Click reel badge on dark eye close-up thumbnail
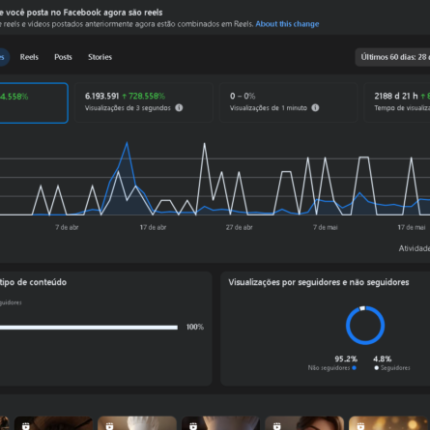This screenshot has width=430, height=430. 26,426
